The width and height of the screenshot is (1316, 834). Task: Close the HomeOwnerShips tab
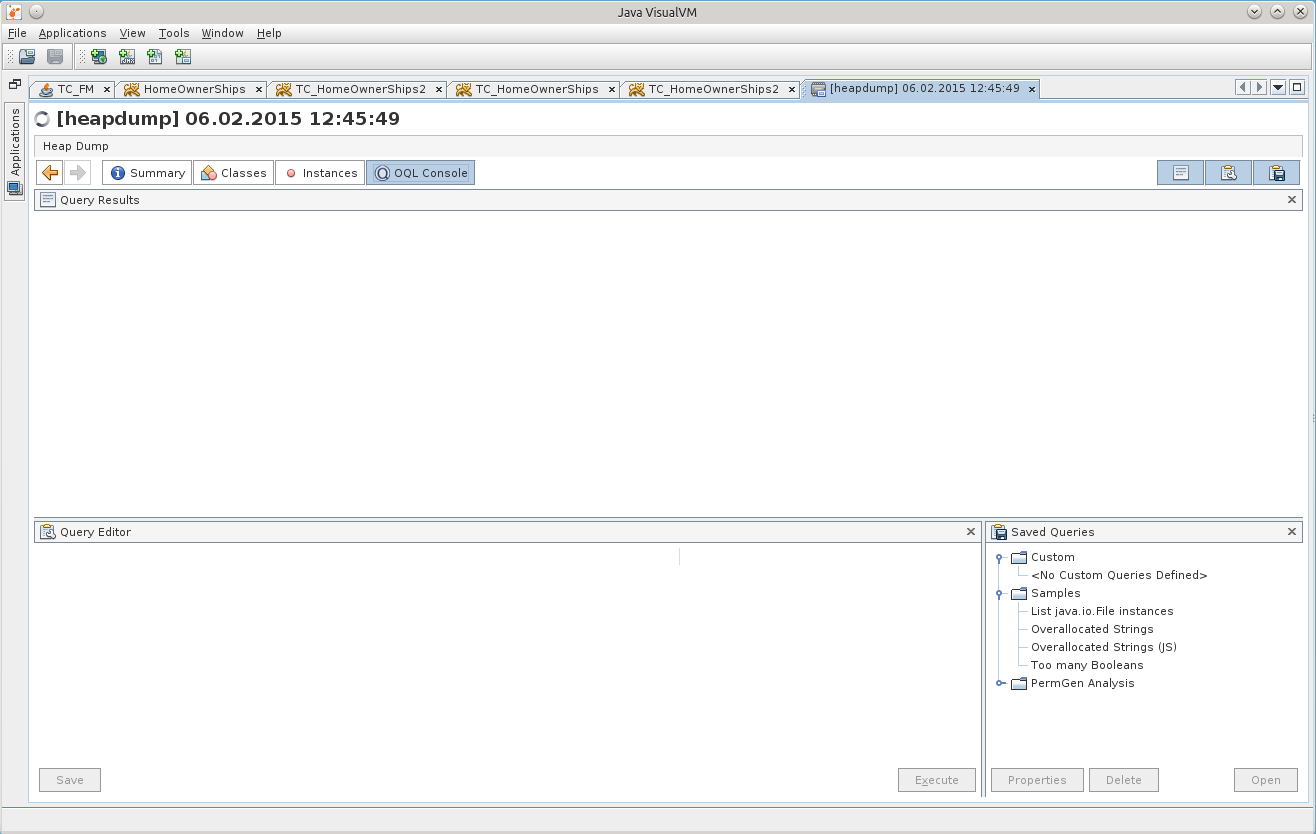259,90
